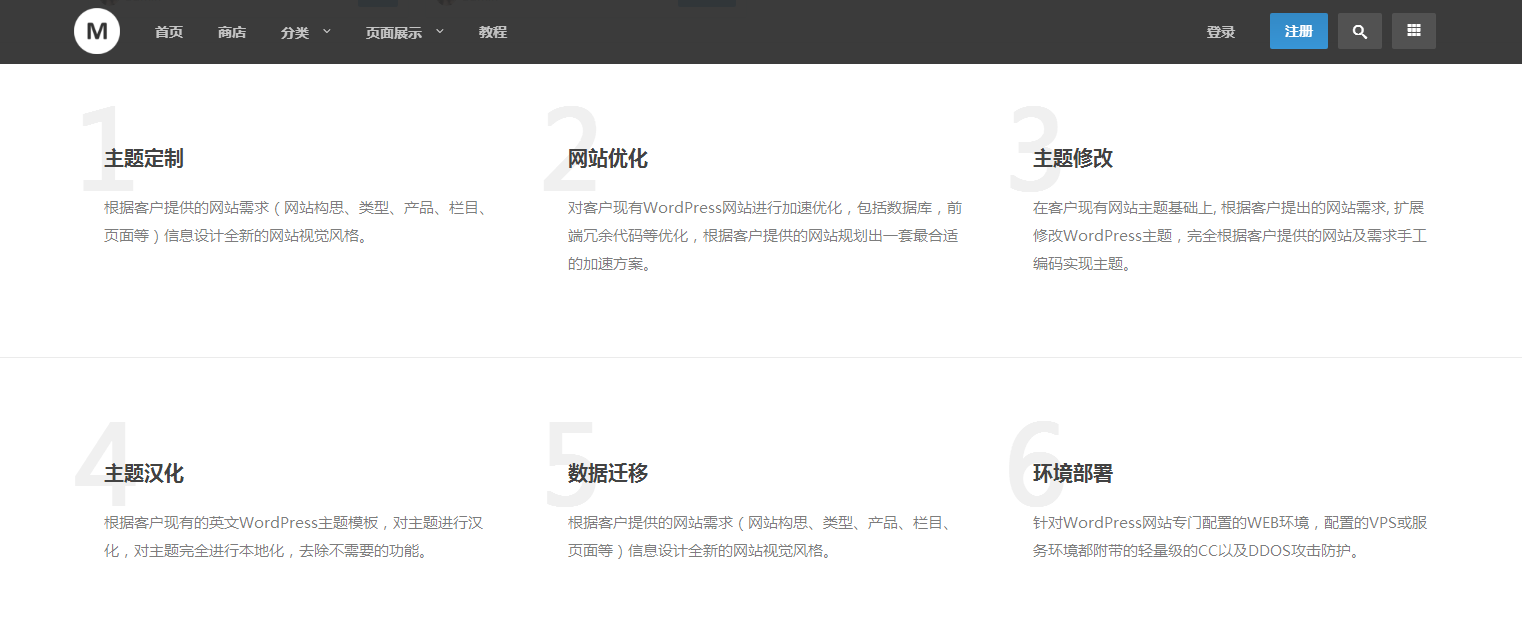Go to 首页 in navigation
1522x643 pixels.
coord(169,32)
